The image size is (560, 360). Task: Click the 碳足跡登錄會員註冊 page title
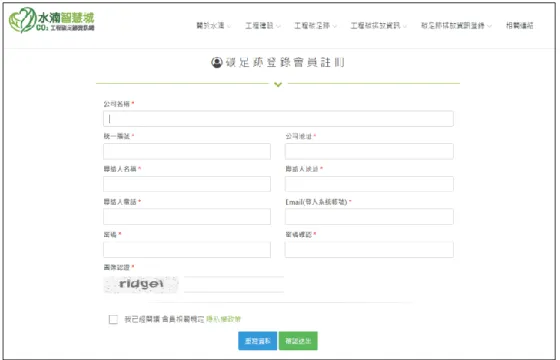285,62
